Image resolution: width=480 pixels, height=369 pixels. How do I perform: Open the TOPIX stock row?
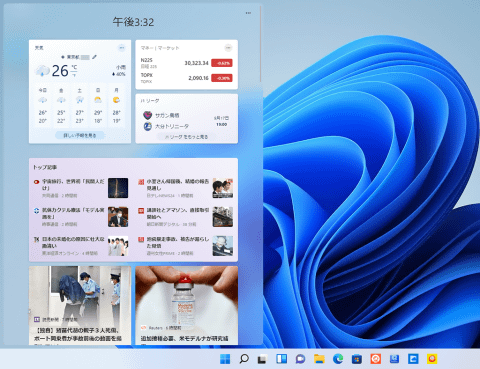pyautogui.click(x=186, y=78)
